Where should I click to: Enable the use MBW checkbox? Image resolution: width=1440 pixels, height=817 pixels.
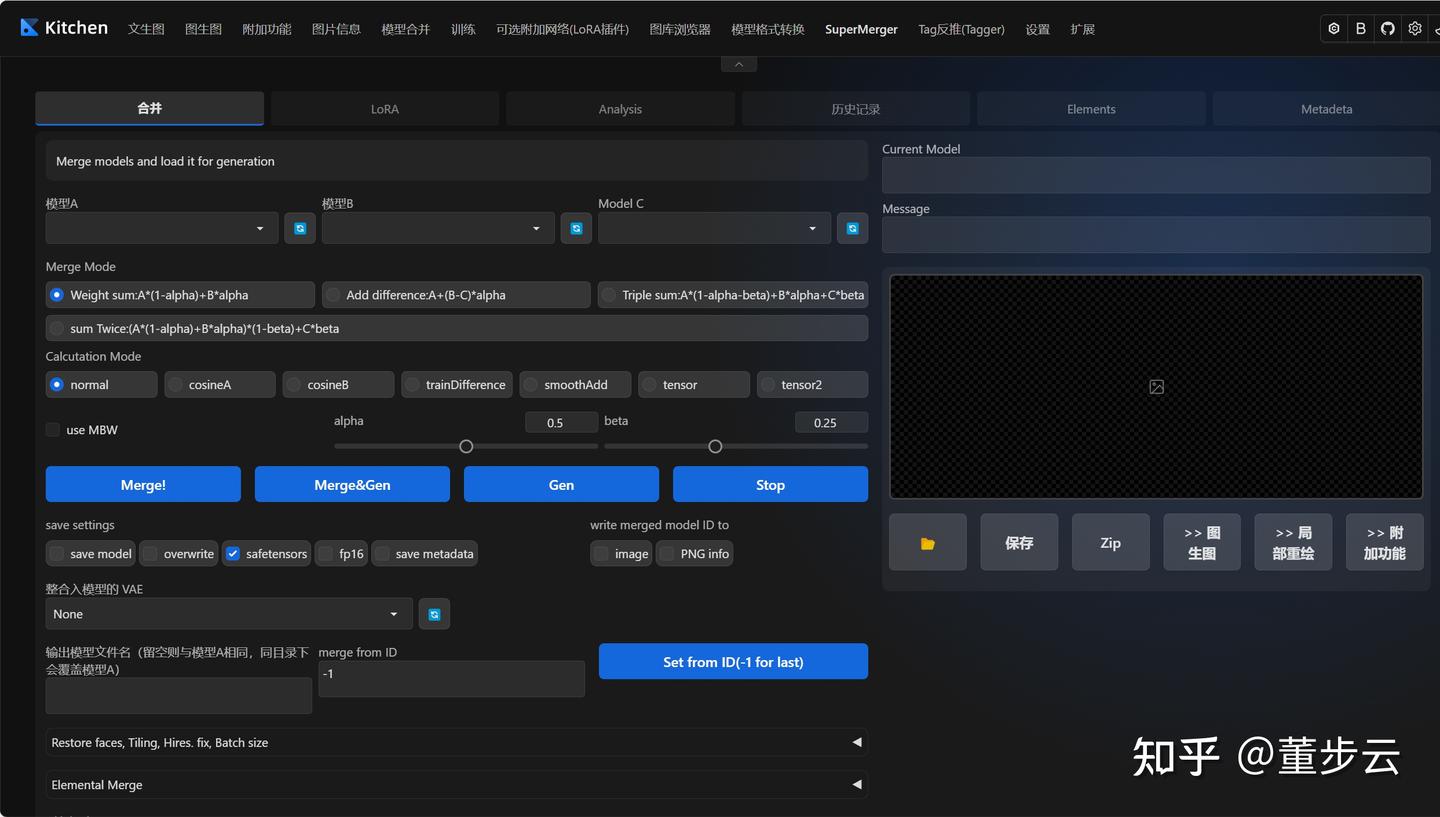53,430
